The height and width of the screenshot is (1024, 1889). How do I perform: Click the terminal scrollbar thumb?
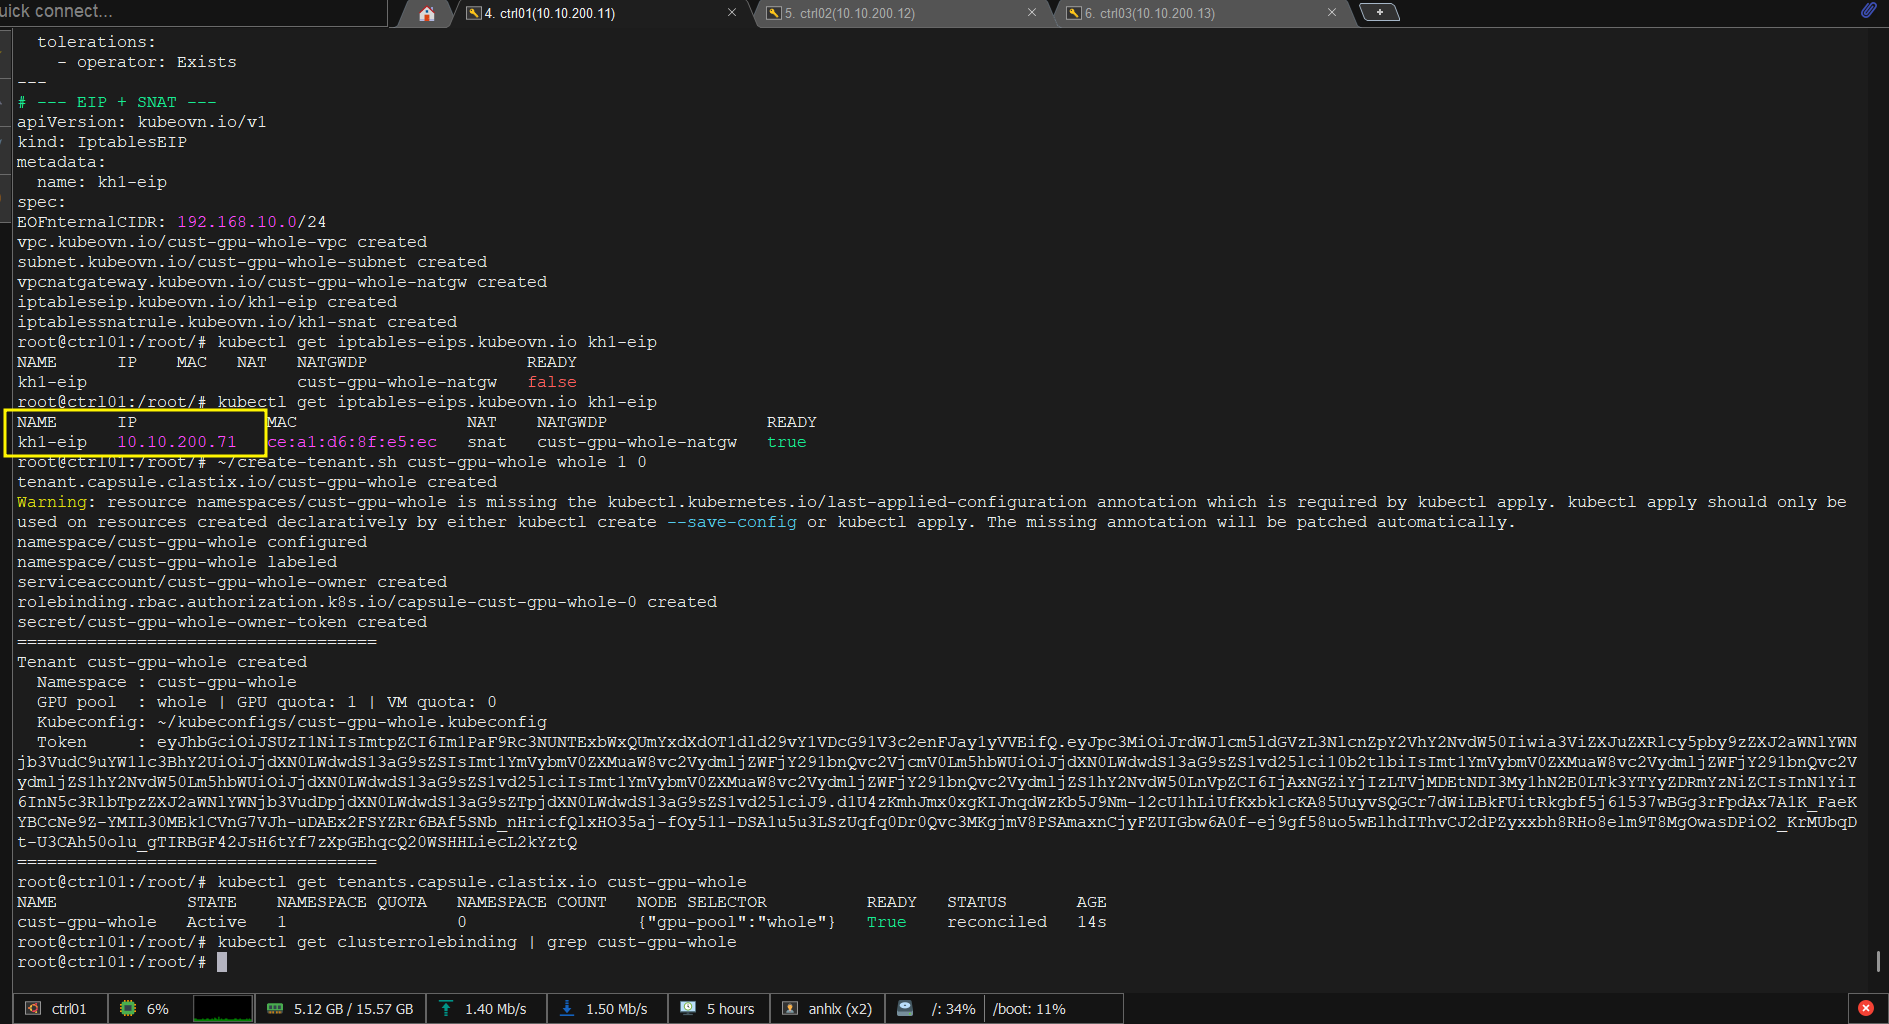pos(1878,961)
